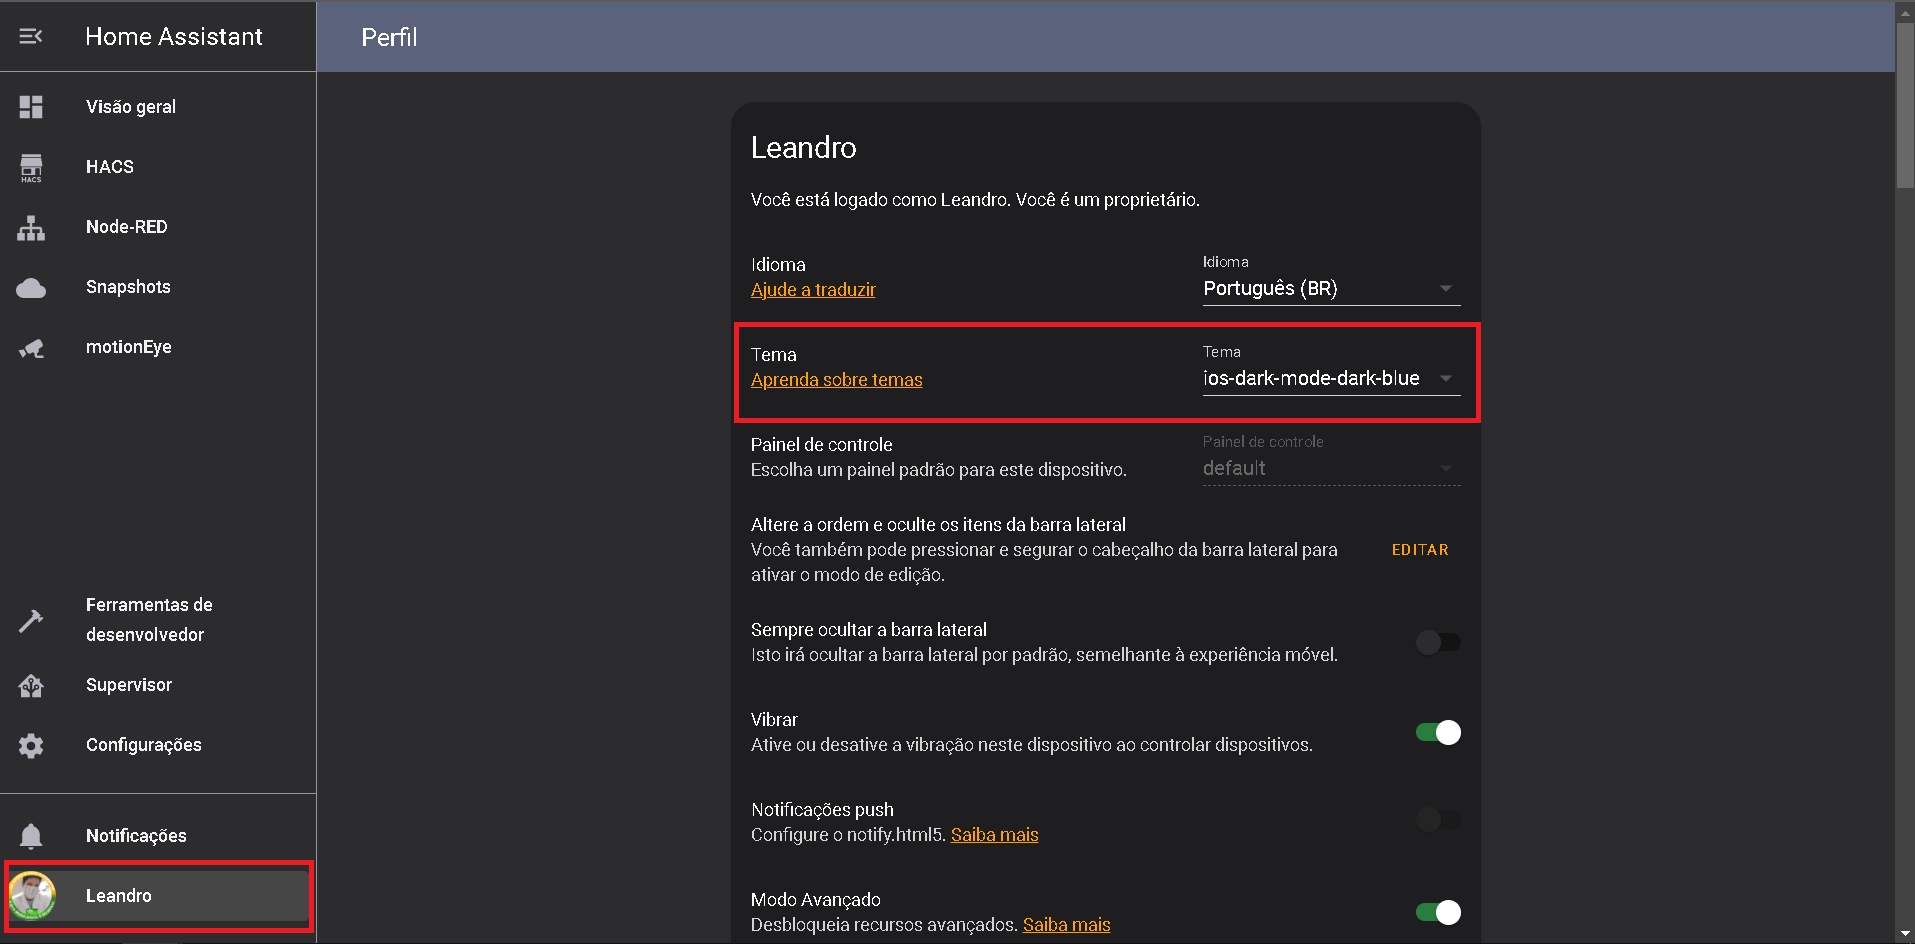The height and width of the screenshot is (944, 1915).
Task: Click EDITAR to reorder sidebar items
Action: [x=1420, y=550]
